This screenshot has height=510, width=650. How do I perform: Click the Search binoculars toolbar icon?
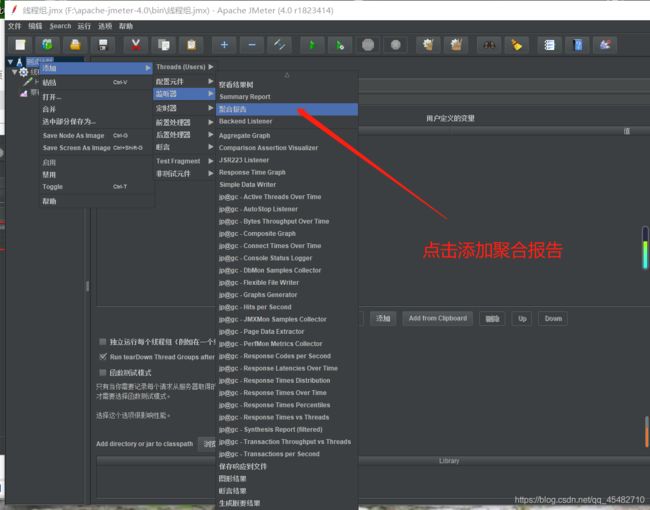click(x=489, y=45)
